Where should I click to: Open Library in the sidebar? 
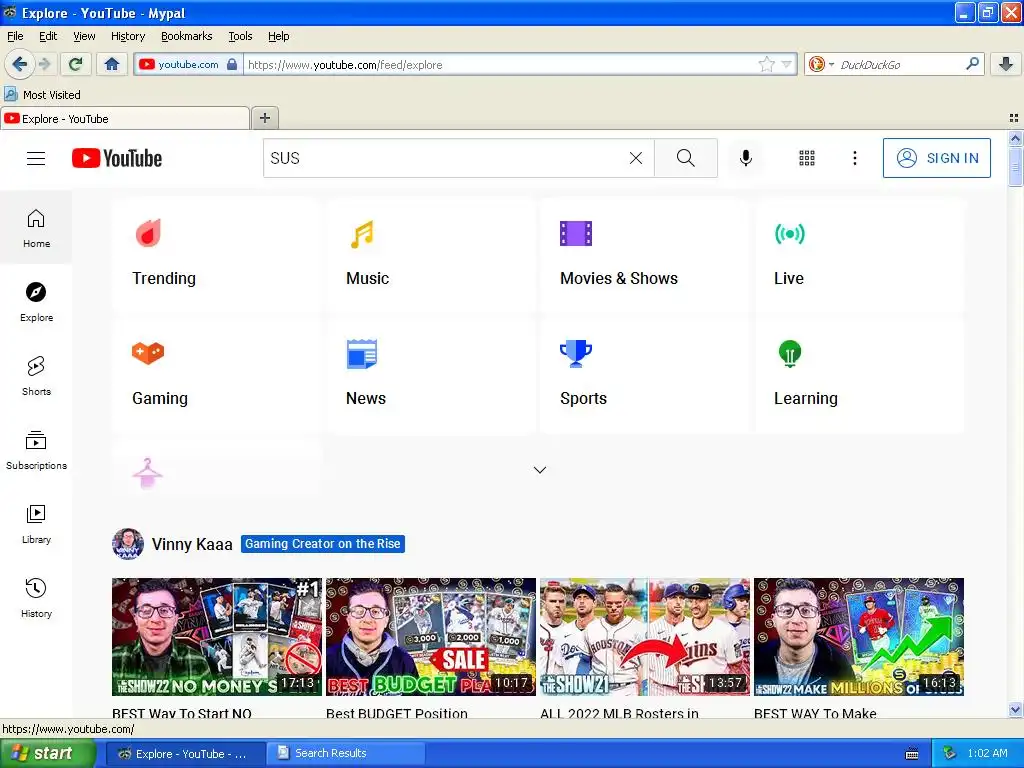[x=36, y=524]
